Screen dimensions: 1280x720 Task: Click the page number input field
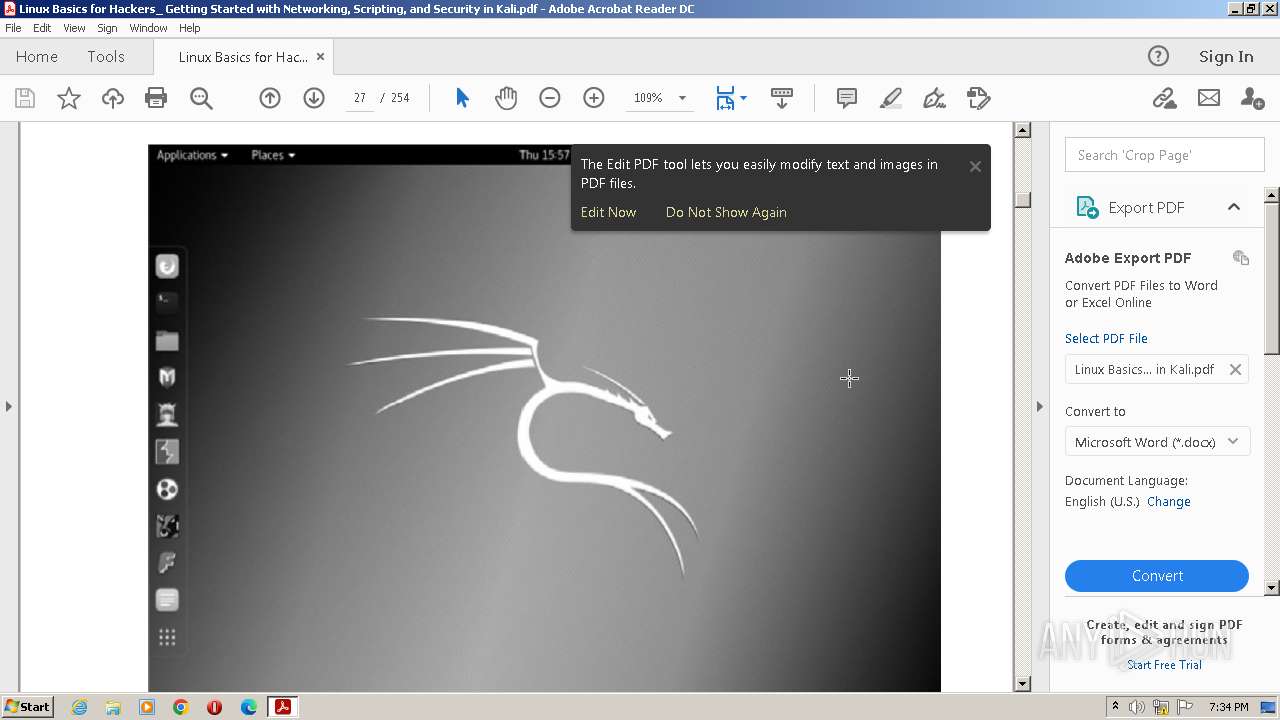click(x=359, y=98)
